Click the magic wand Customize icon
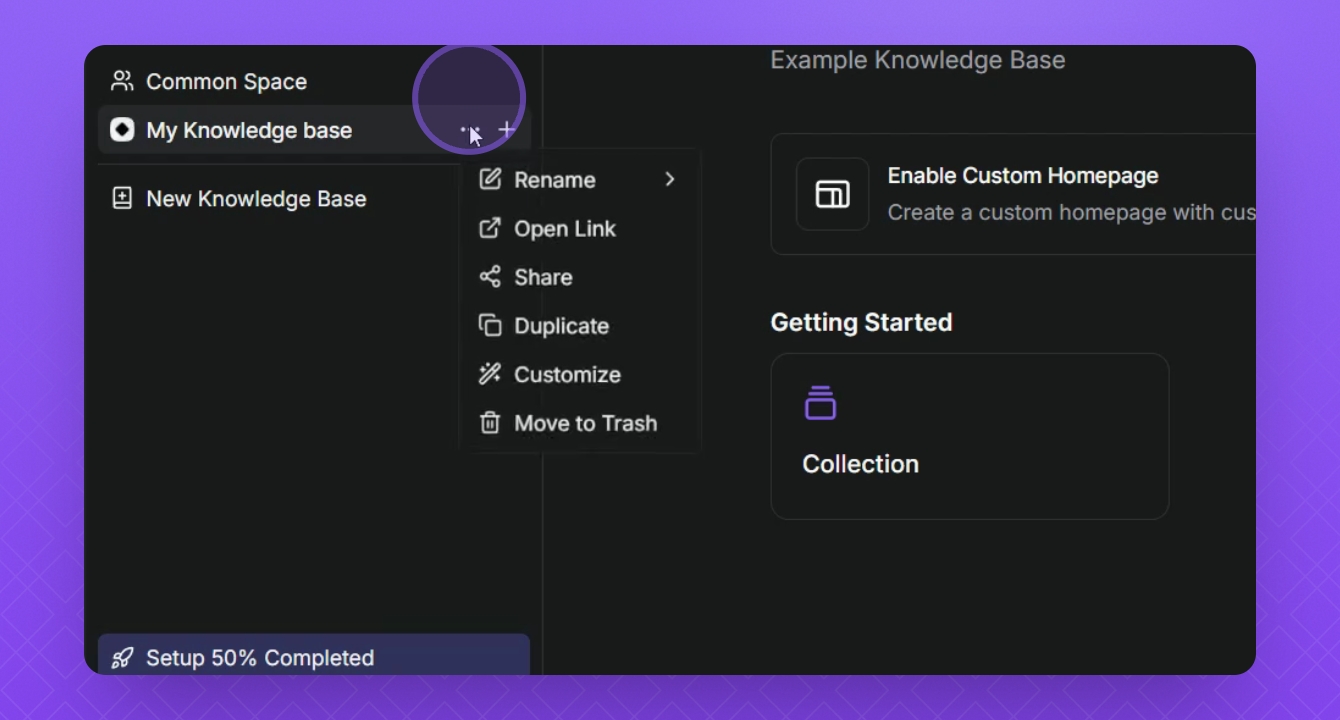Viewport: 1340px width, 720px height. point(489,374)
